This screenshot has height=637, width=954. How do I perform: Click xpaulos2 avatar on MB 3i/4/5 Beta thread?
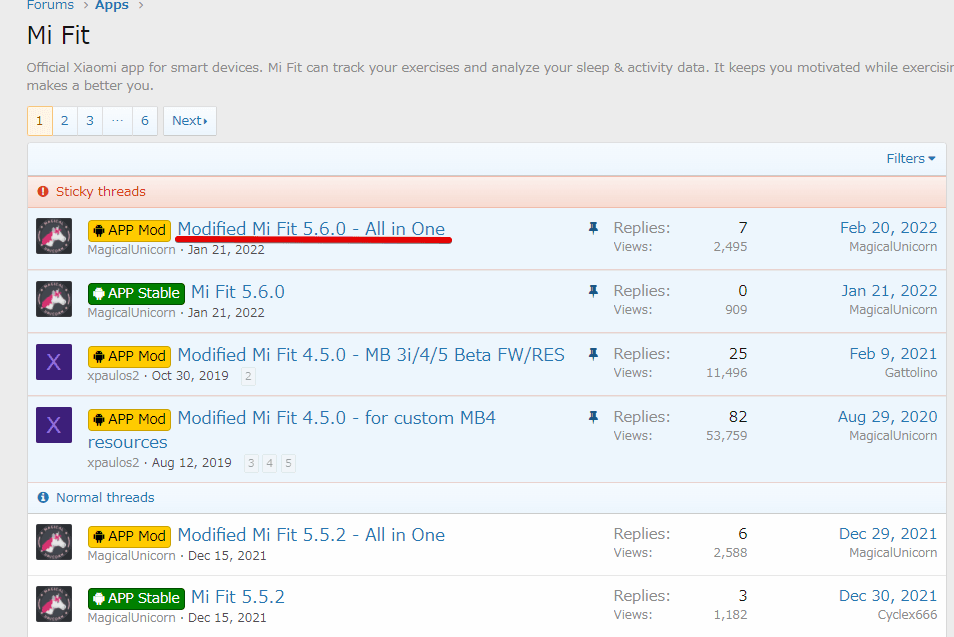click(54, 362)
